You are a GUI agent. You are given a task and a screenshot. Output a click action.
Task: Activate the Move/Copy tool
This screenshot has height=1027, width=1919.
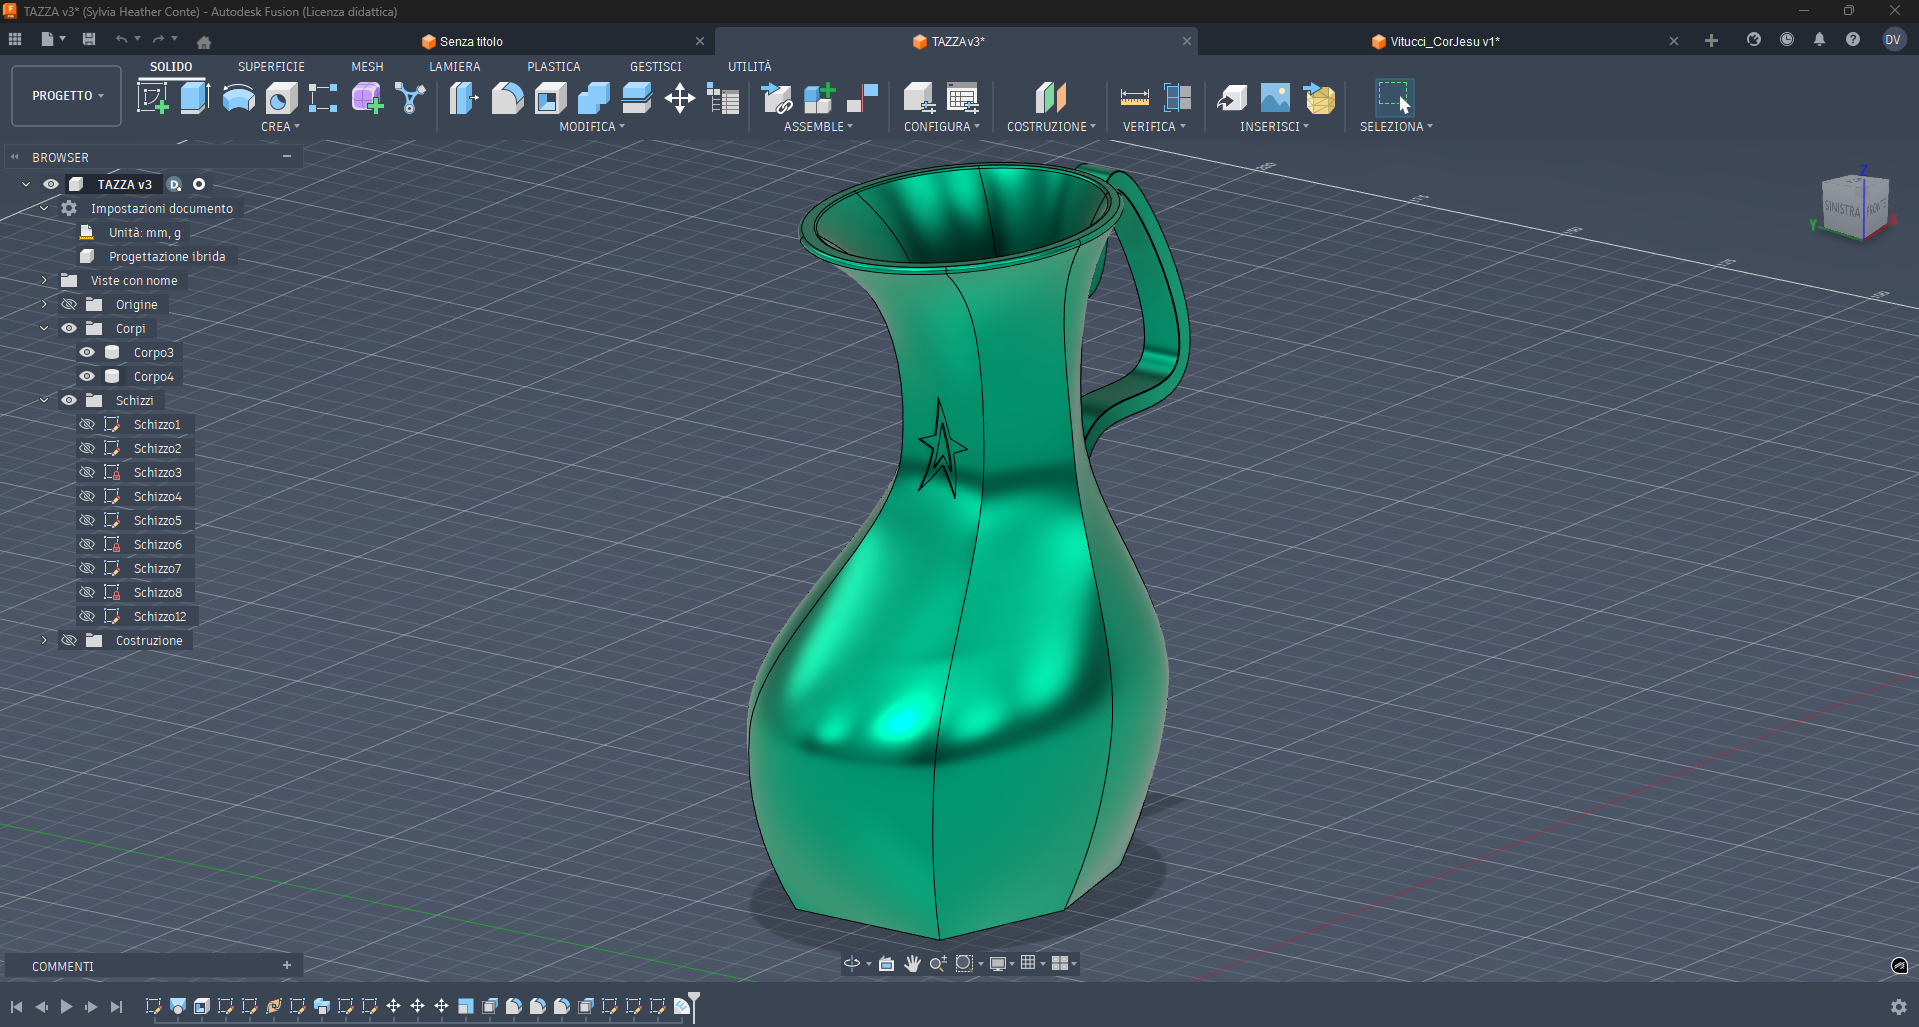[x=680, y=97]
